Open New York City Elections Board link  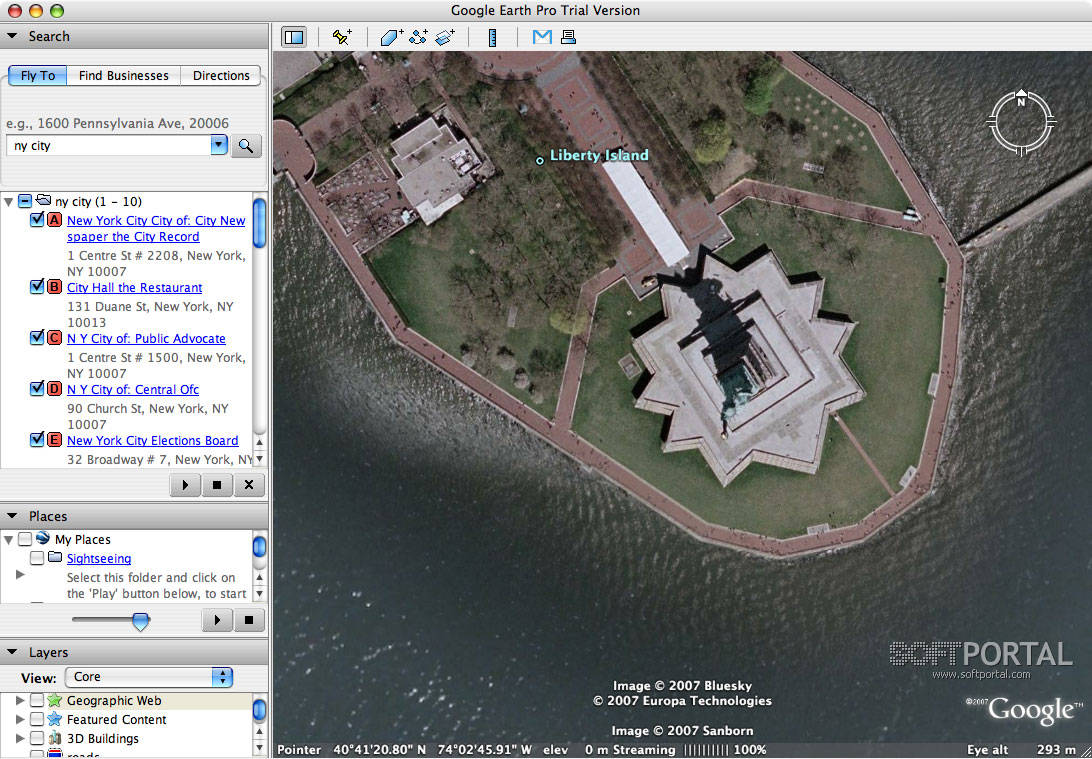pos(153,440)
